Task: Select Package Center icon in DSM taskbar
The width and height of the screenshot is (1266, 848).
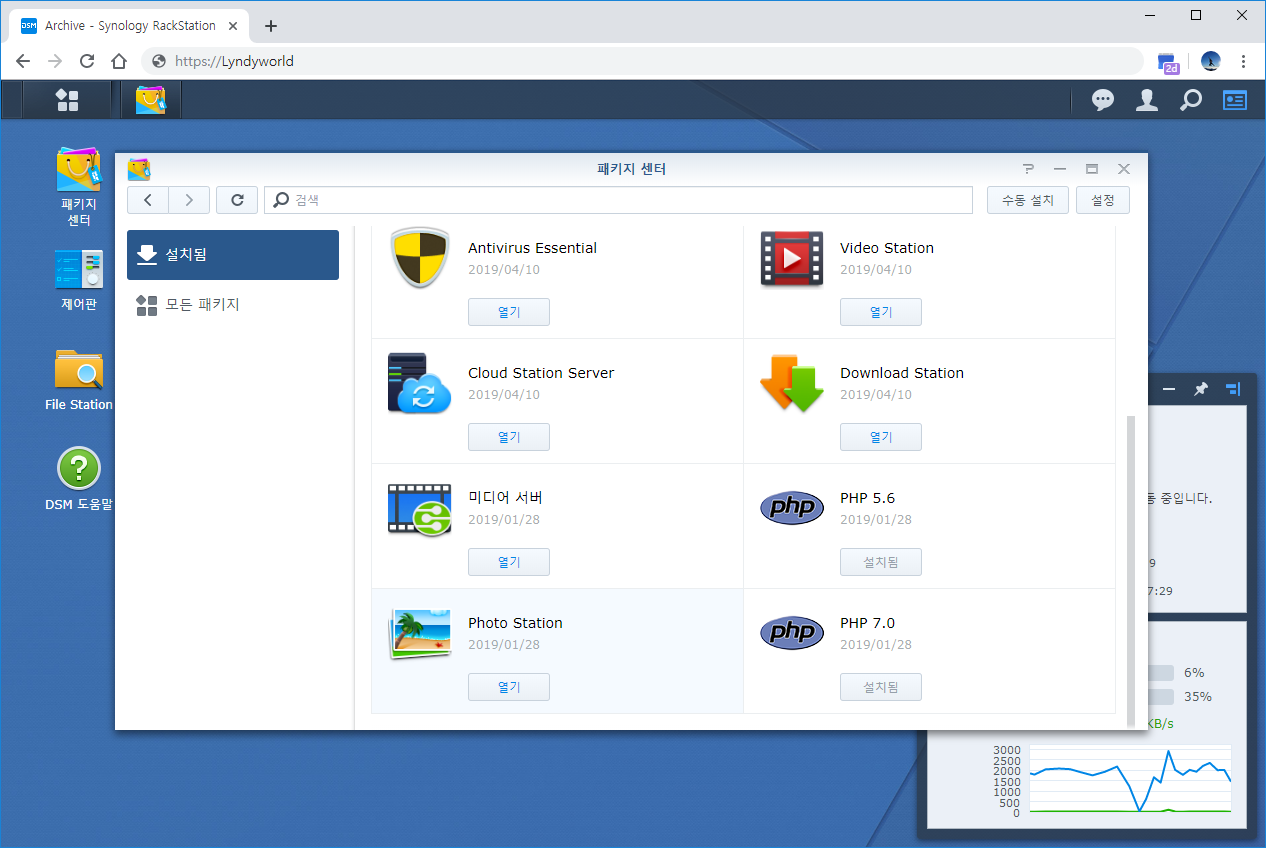Action: (151, 100)
